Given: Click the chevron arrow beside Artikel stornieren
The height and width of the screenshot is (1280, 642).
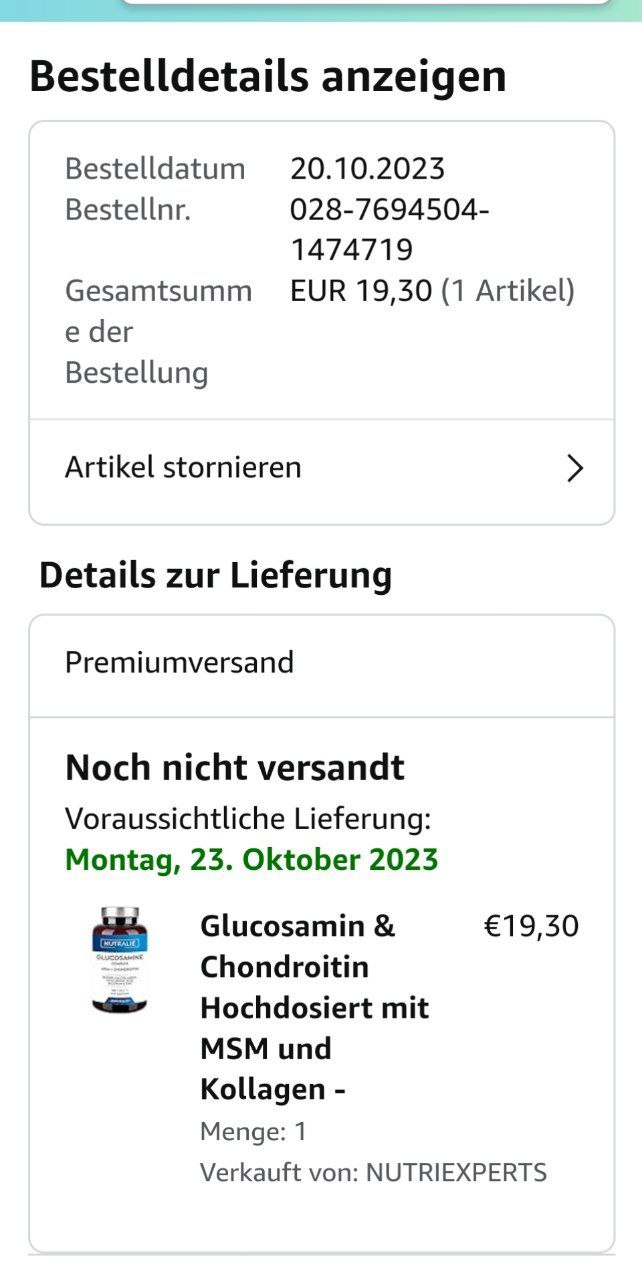Looking at the screenshot, I should [574, 468].
